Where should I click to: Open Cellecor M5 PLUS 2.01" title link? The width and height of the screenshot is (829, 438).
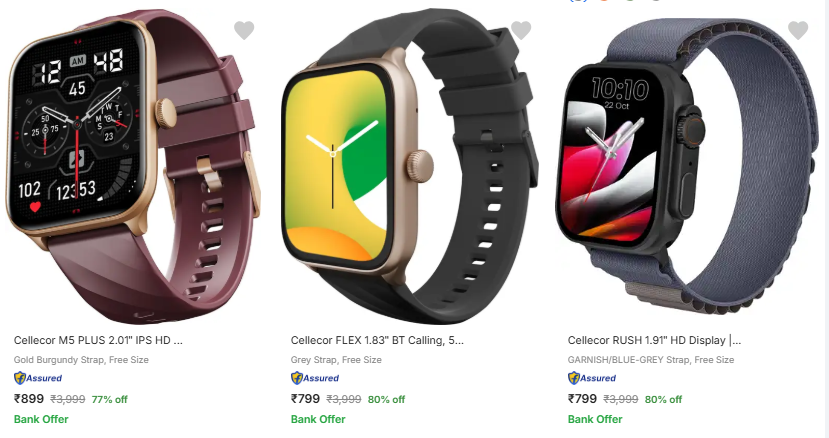98,340
